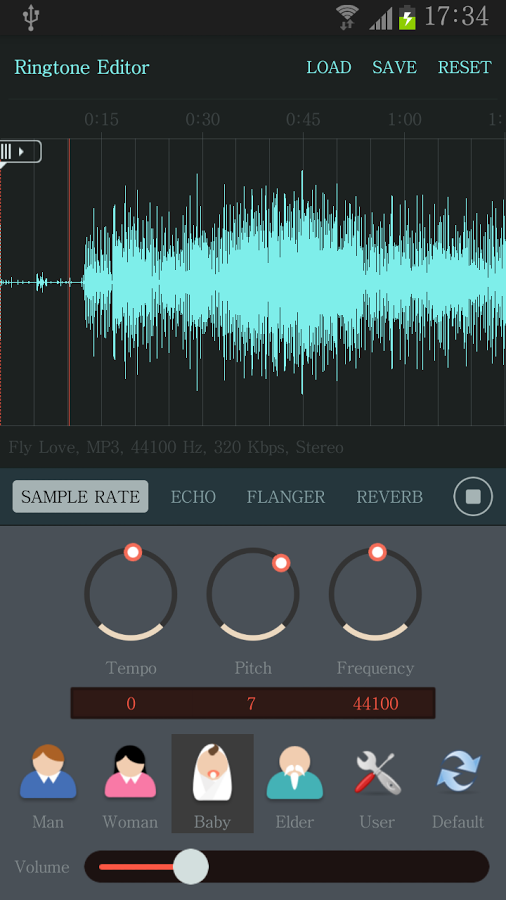Choose the Elder voice preset

[295, 784]
